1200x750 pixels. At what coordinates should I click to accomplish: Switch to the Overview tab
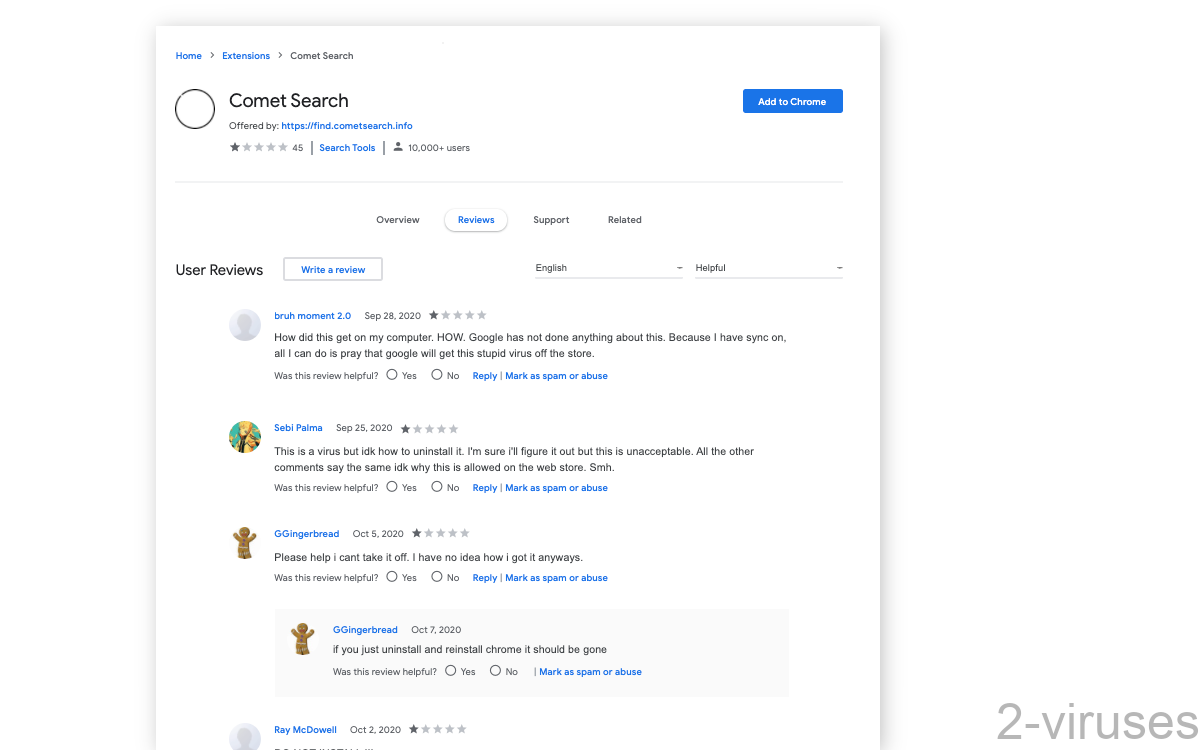point(397,220)
